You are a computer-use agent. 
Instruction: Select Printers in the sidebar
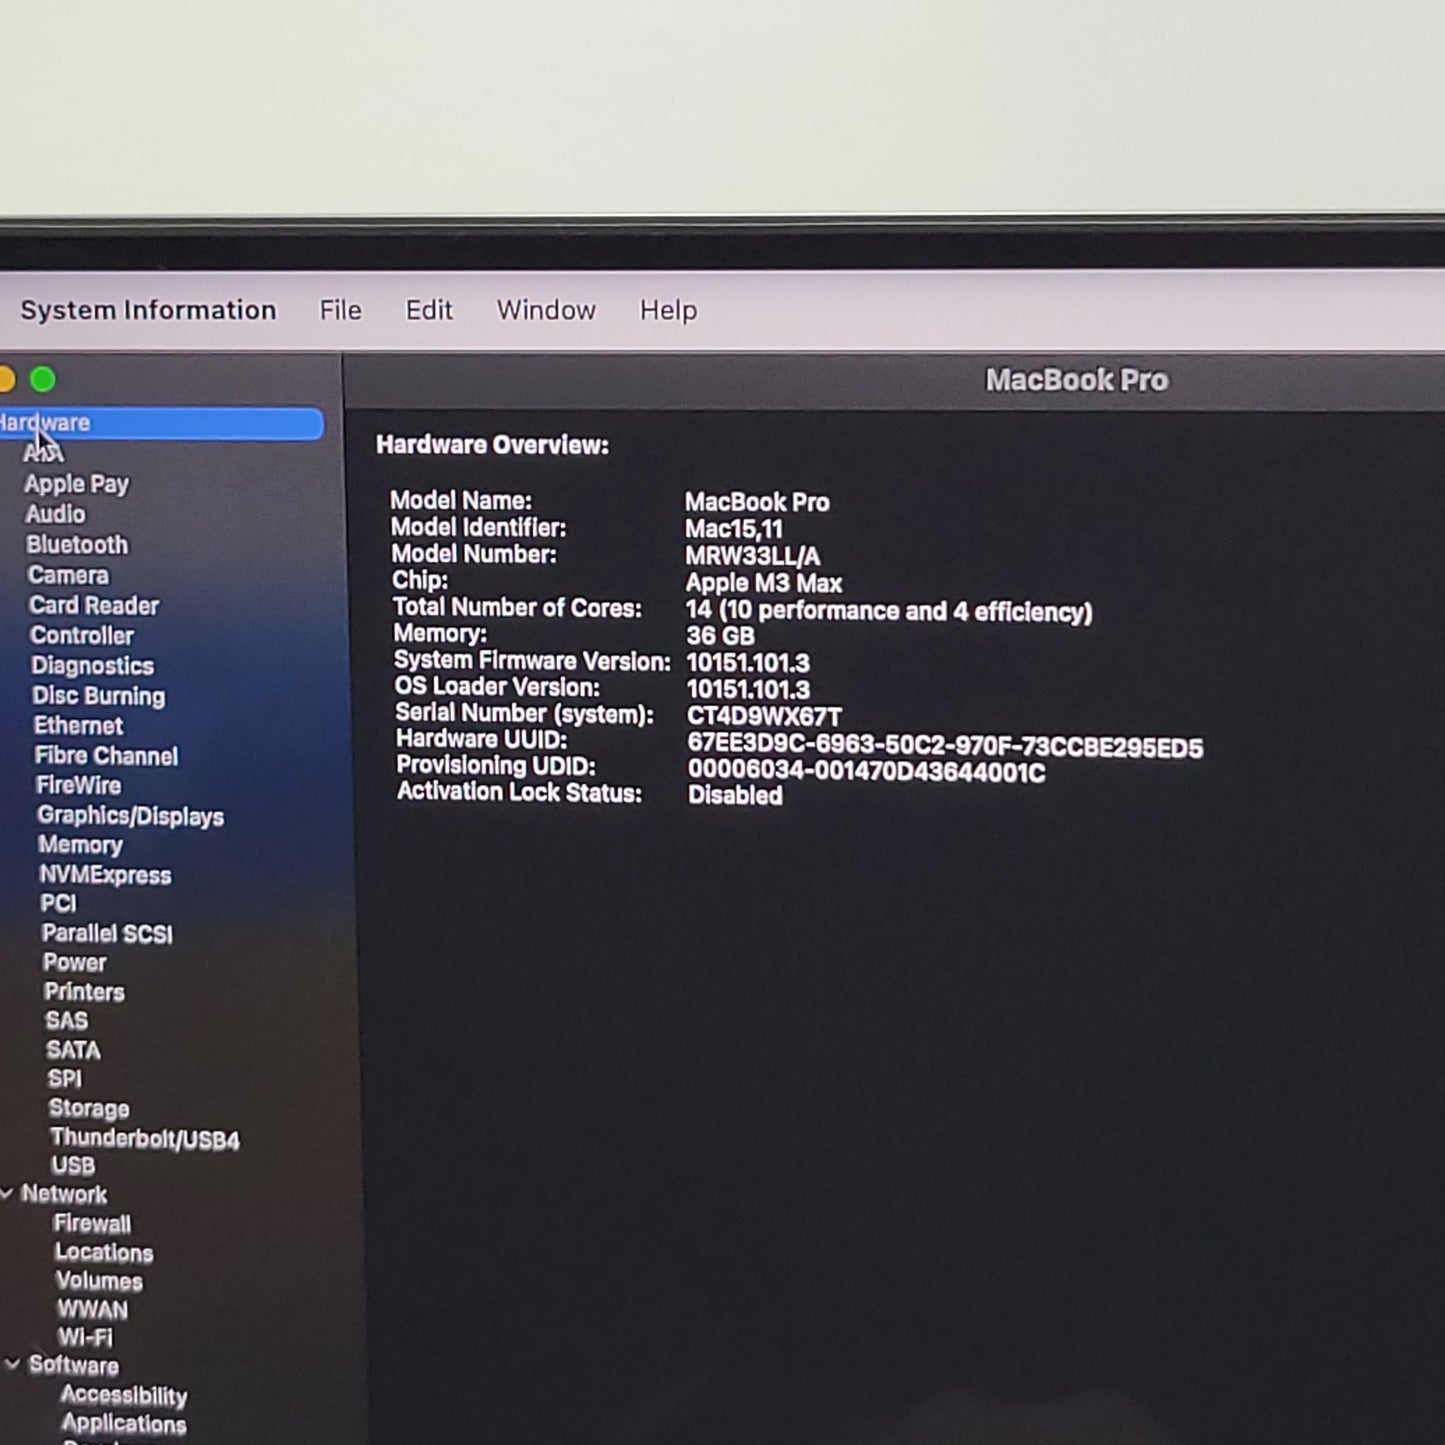pos(84,992)
